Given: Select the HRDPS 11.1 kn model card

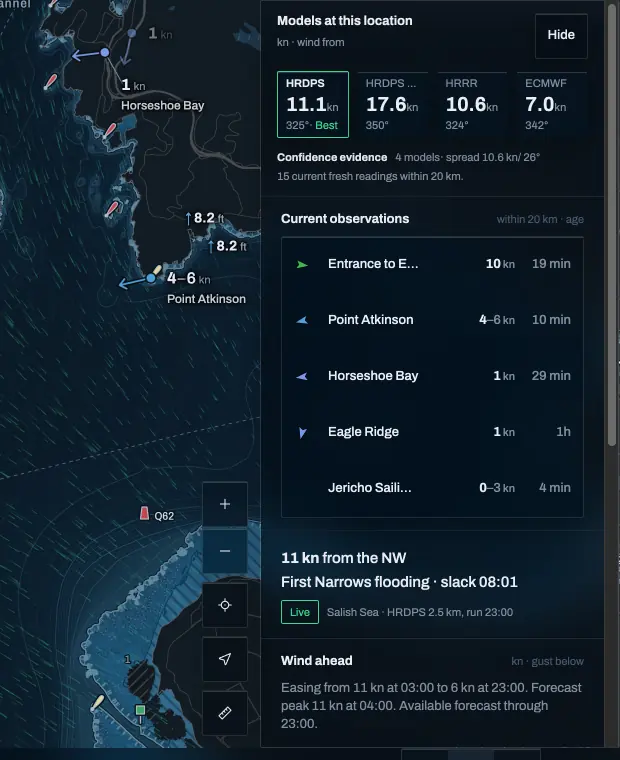Looking at the screenshot, I should point(313,104).
